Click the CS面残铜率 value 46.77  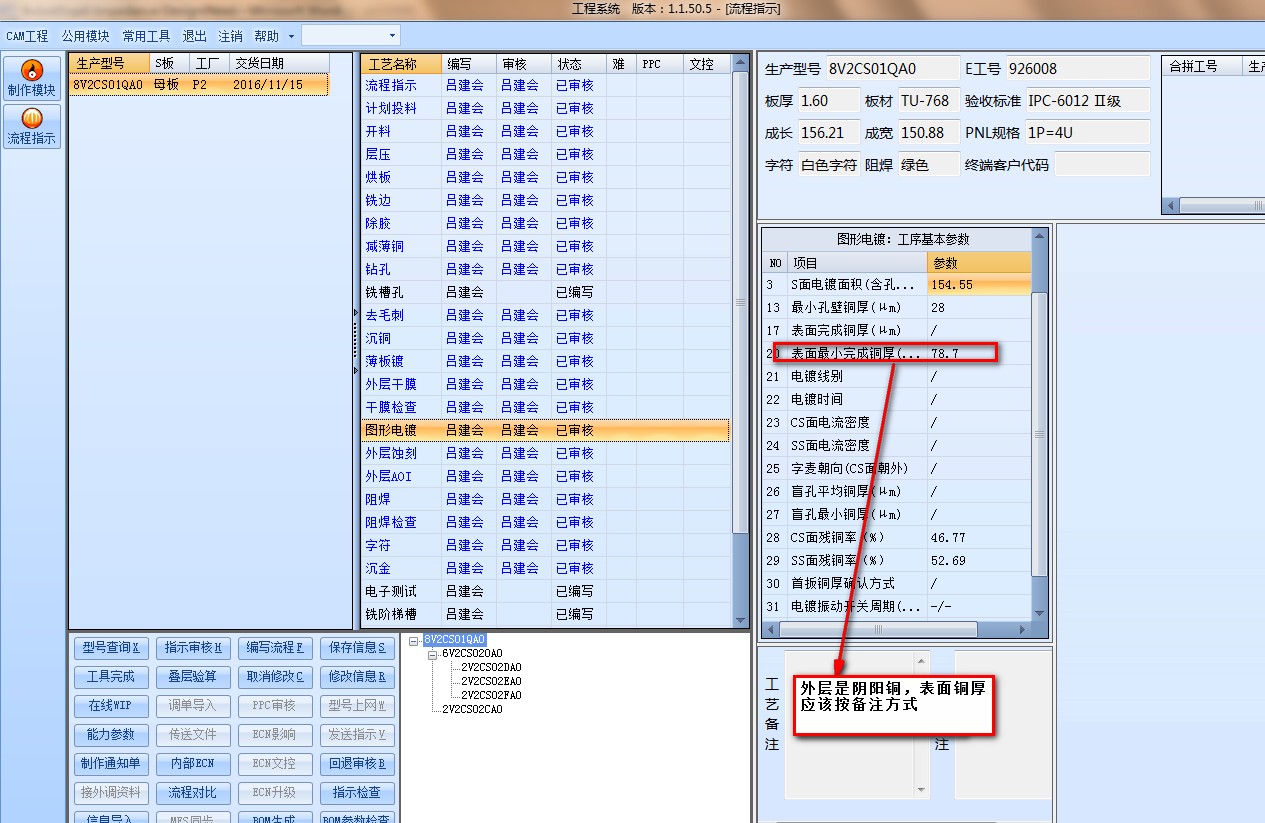(979, 538)
